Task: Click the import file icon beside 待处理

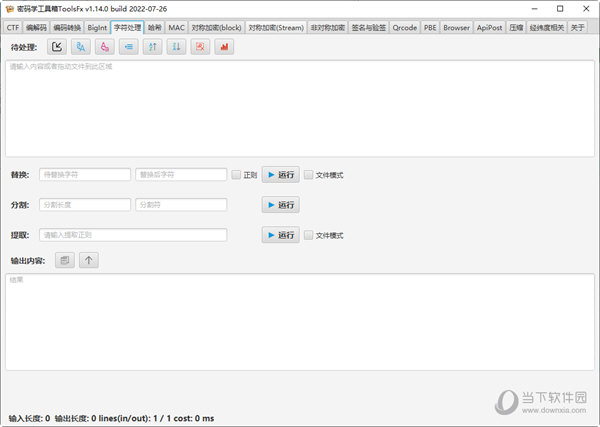Action: [57, 47]
